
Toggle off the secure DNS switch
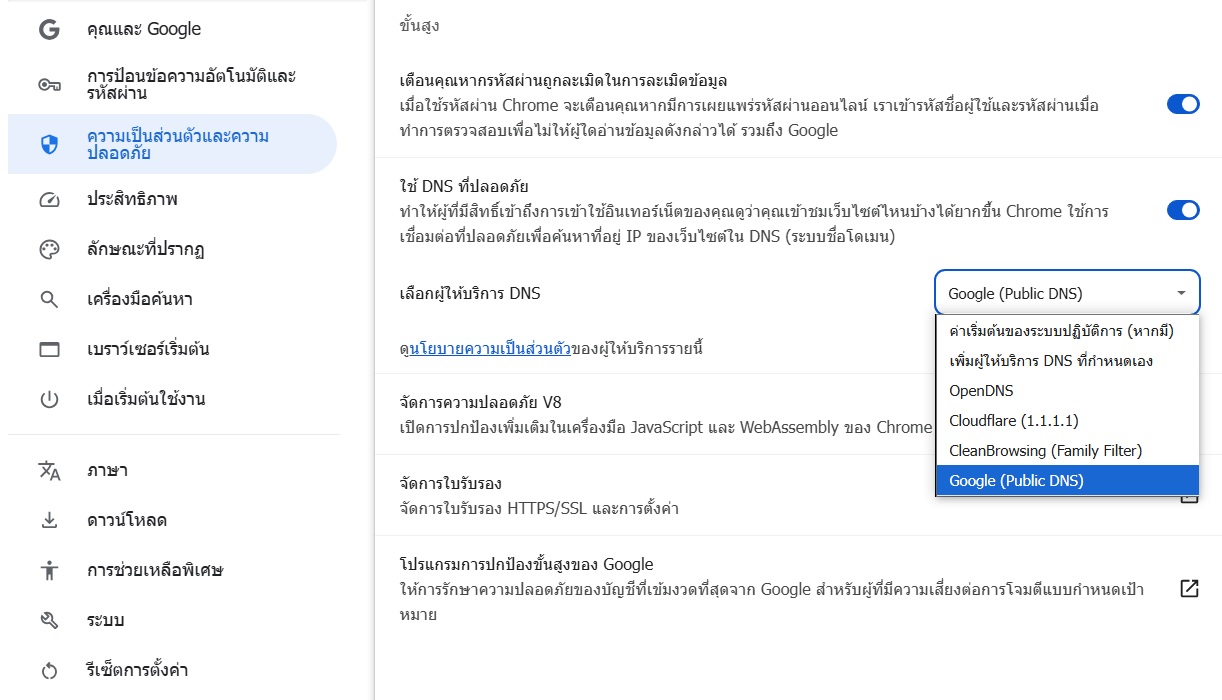[x=1183, y=210]
